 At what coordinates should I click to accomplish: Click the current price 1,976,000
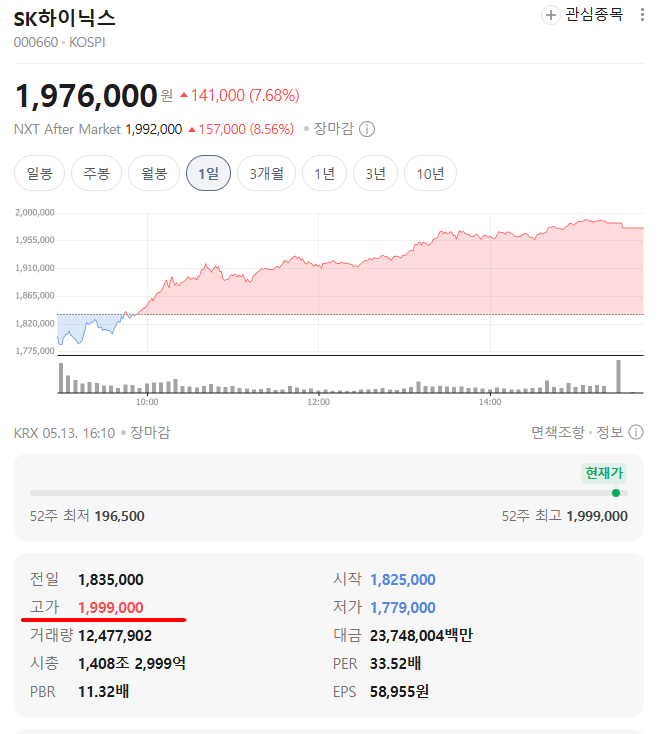86,95
